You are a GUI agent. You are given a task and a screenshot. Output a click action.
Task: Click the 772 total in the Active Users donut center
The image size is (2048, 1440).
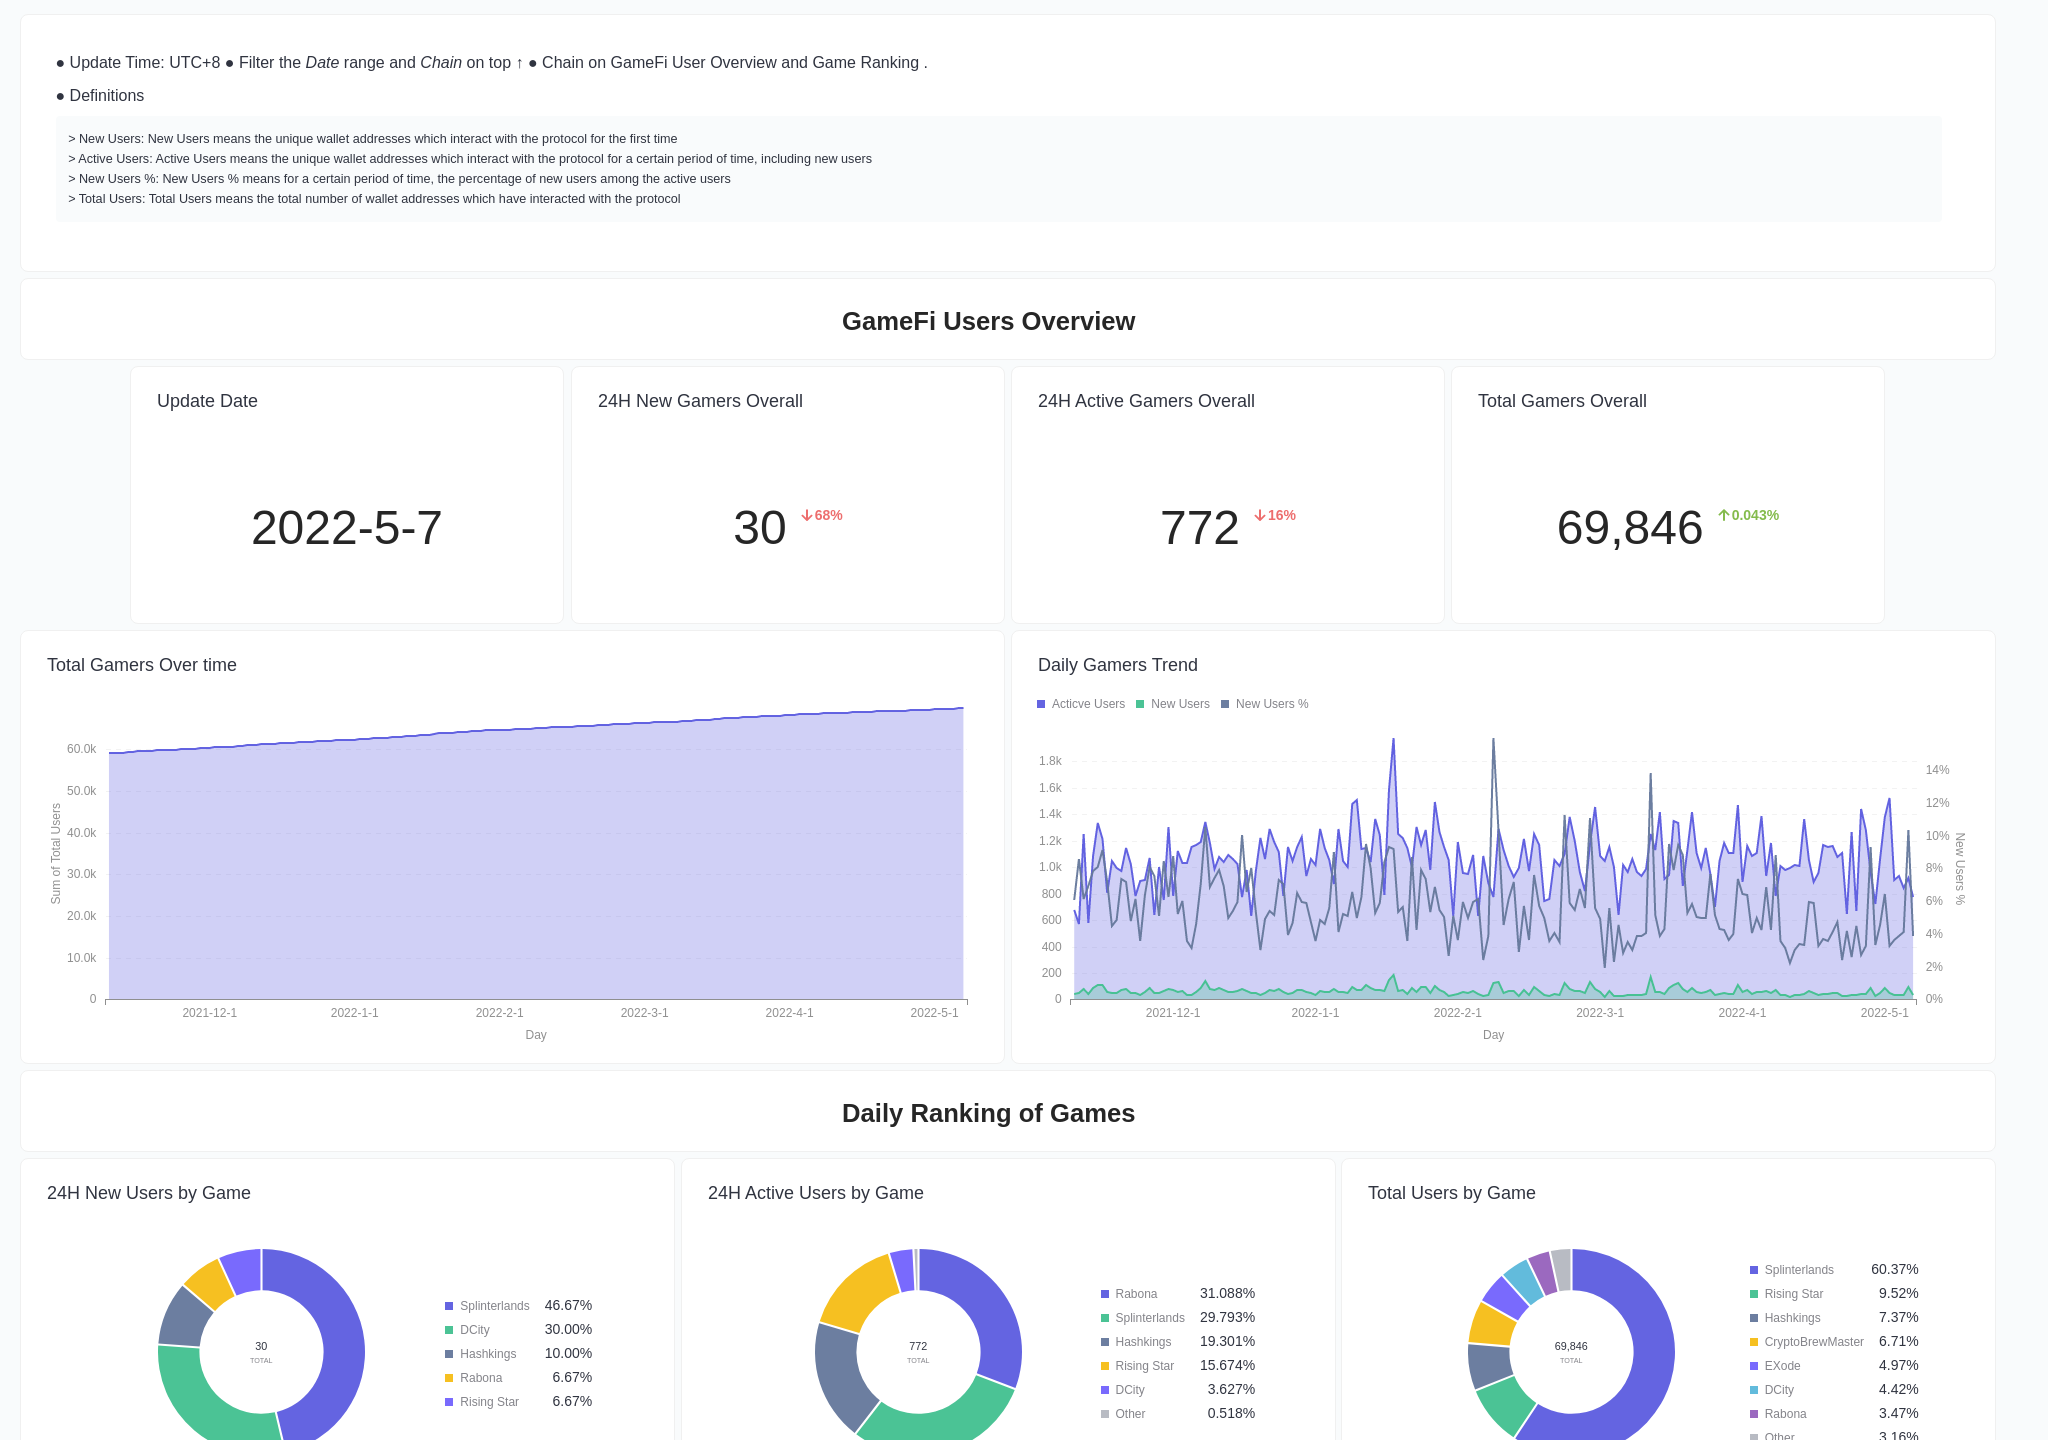[x=917, y=1347]
